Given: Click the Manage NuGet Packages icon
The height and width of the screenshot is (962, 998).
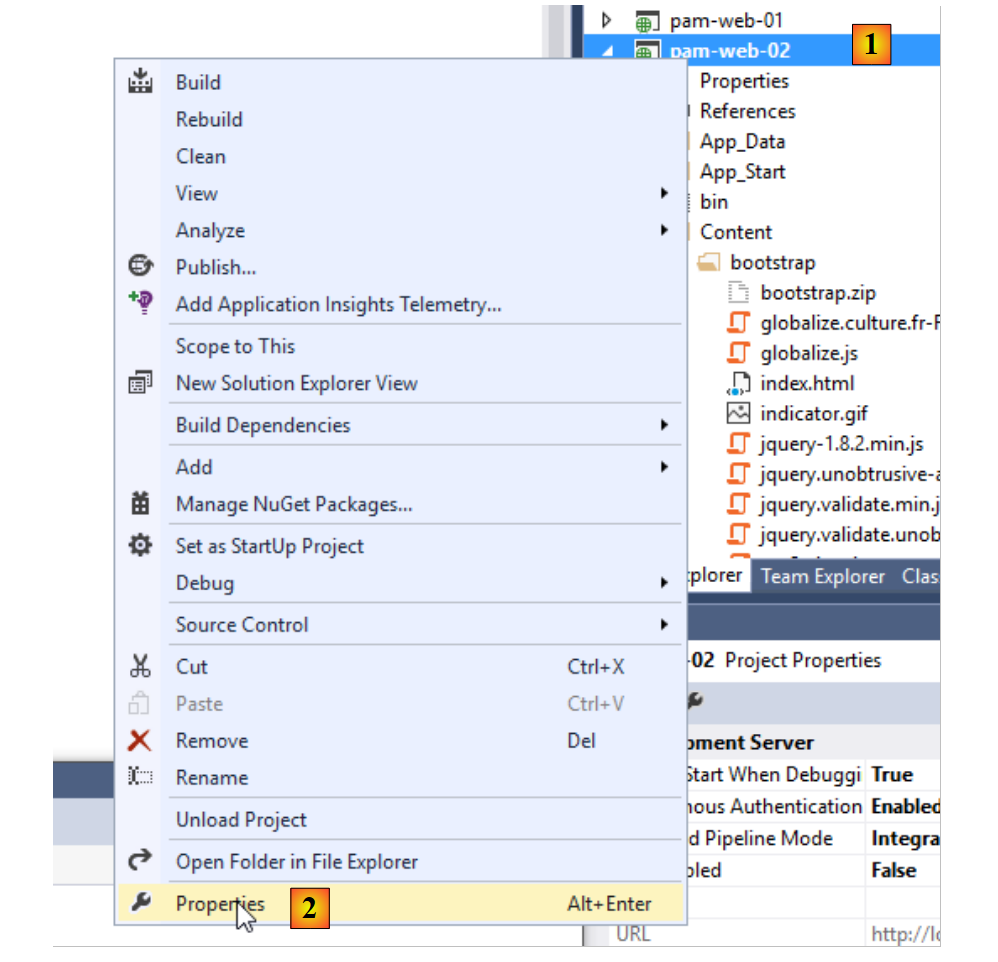Looking at the screenshot, I should pos(141,504).
